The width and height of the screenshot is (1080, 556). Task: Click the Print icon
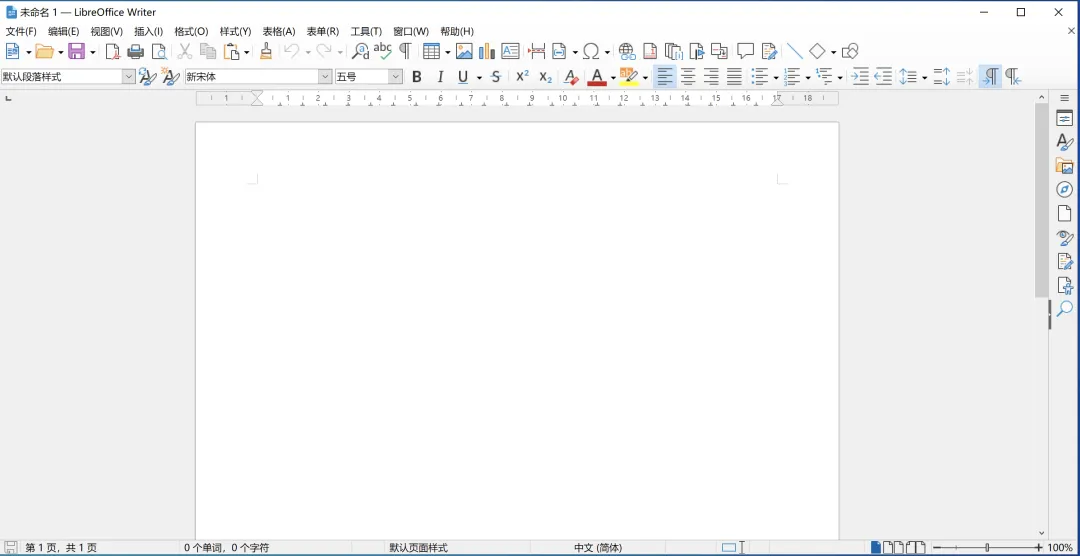point(136,51)
